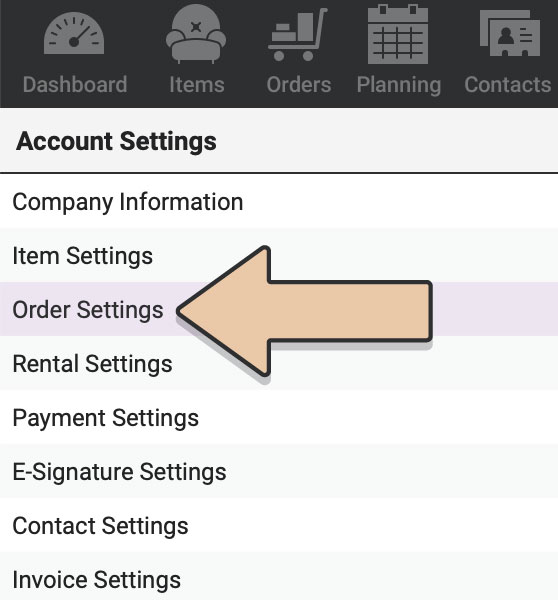
Task: Open Company Information settings
Action: pos(279,202)
